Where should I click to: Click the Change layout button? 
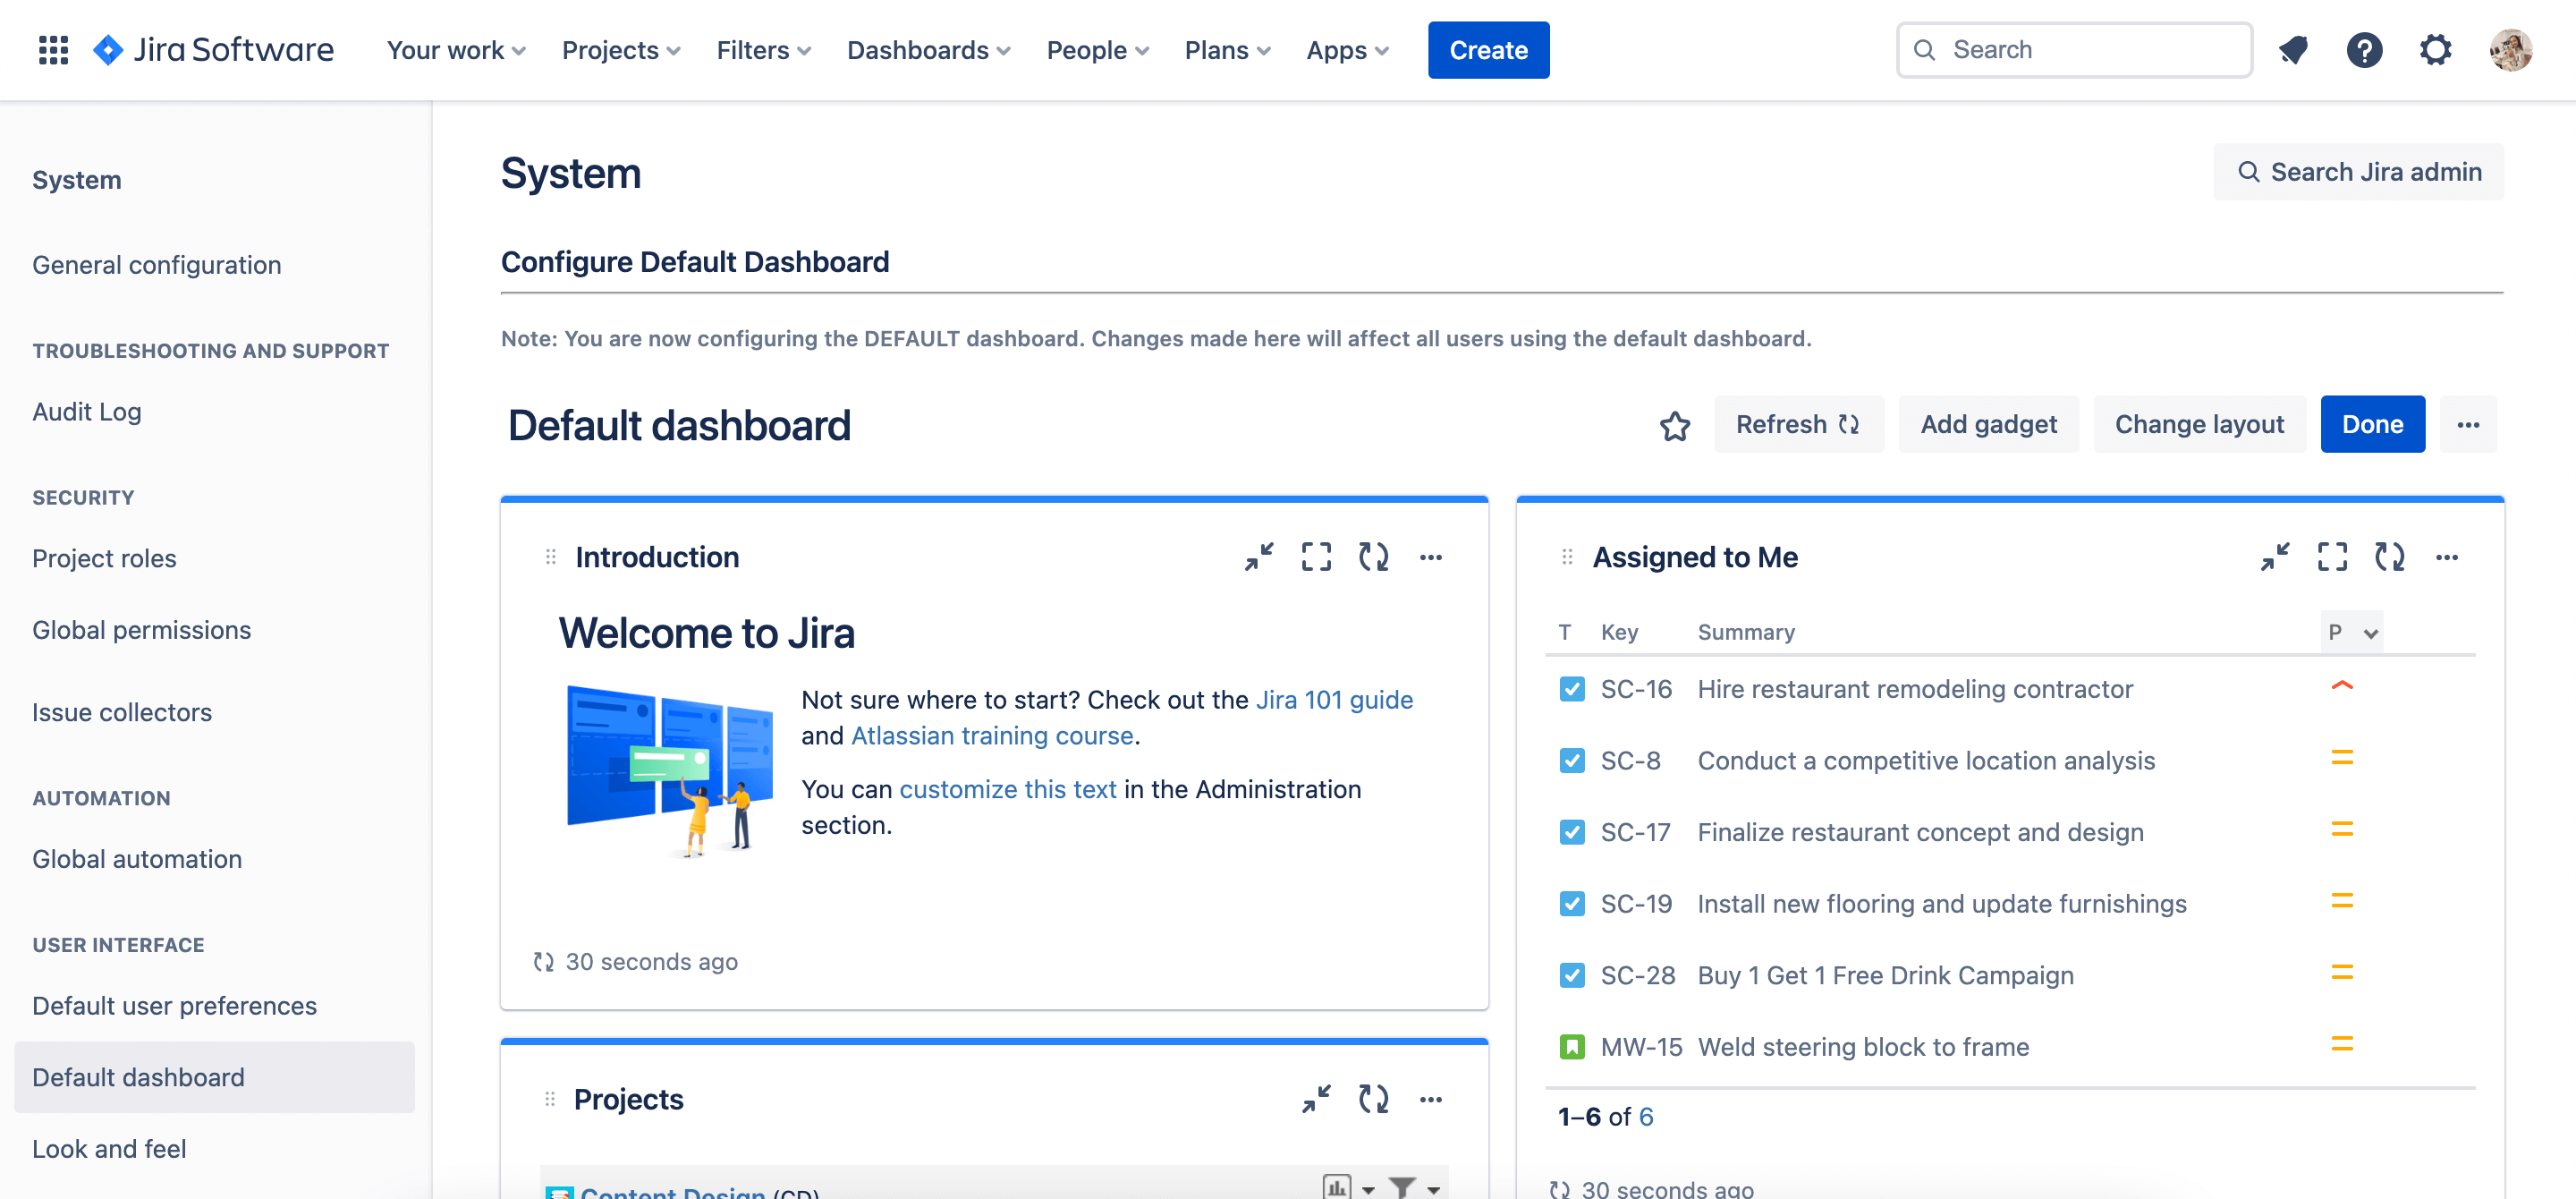2199,424
